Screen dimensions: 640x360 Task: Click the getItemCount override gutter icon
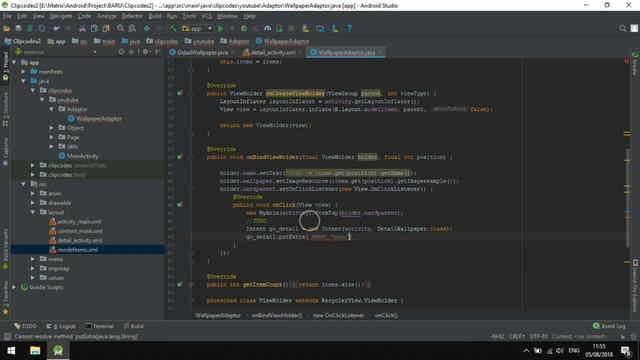(180, 284)
